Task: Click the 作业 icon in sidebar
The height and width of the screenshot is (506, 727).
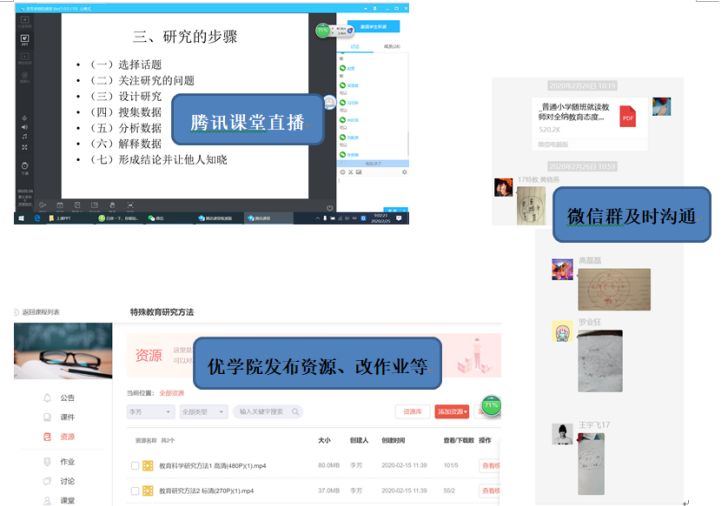Action: point(46,461)
